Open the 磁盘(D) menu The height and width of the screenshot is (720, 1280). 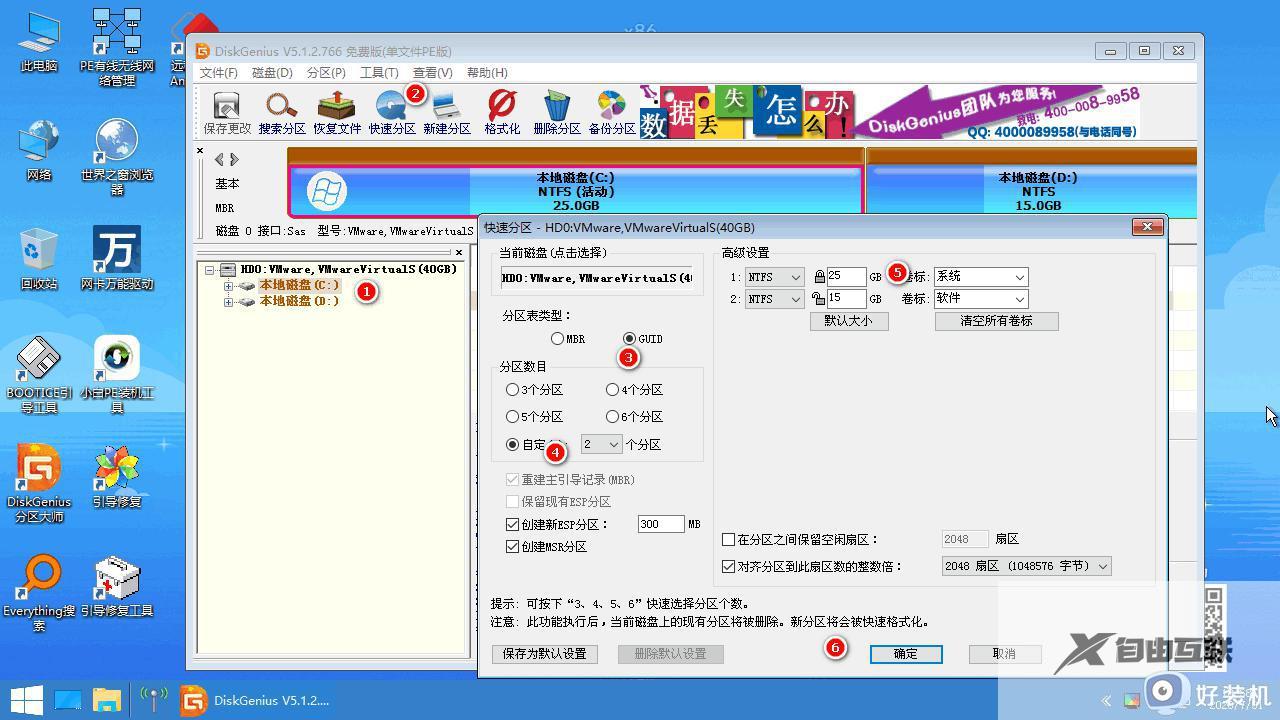272,73
